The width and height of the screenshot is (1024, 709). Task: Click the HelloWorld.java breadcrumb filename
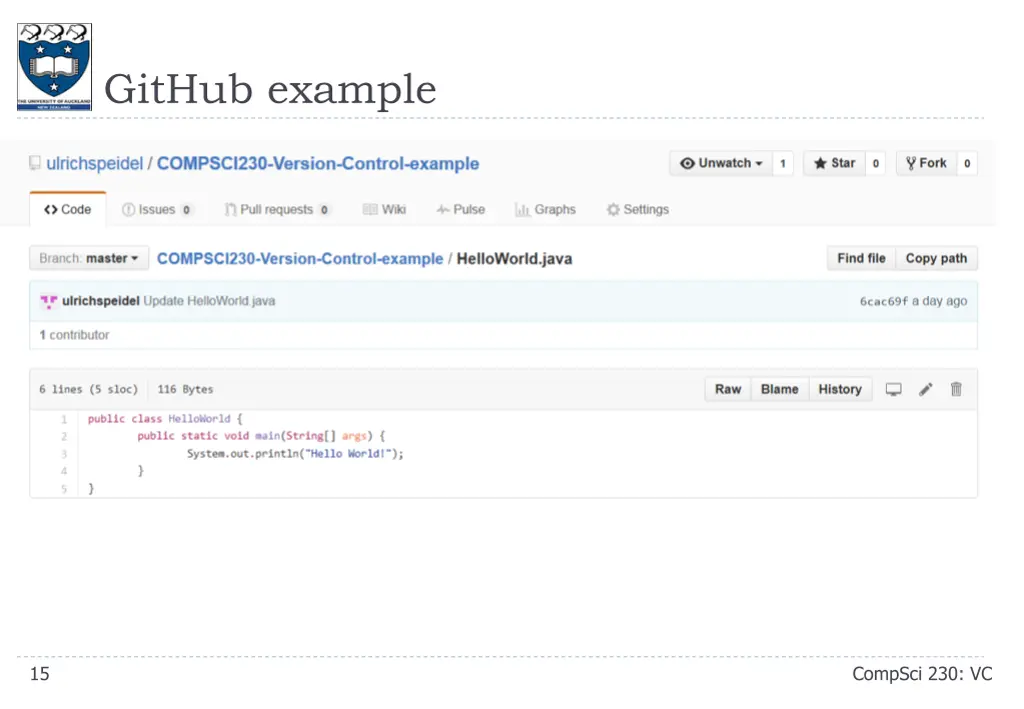(x=515, y=259)
